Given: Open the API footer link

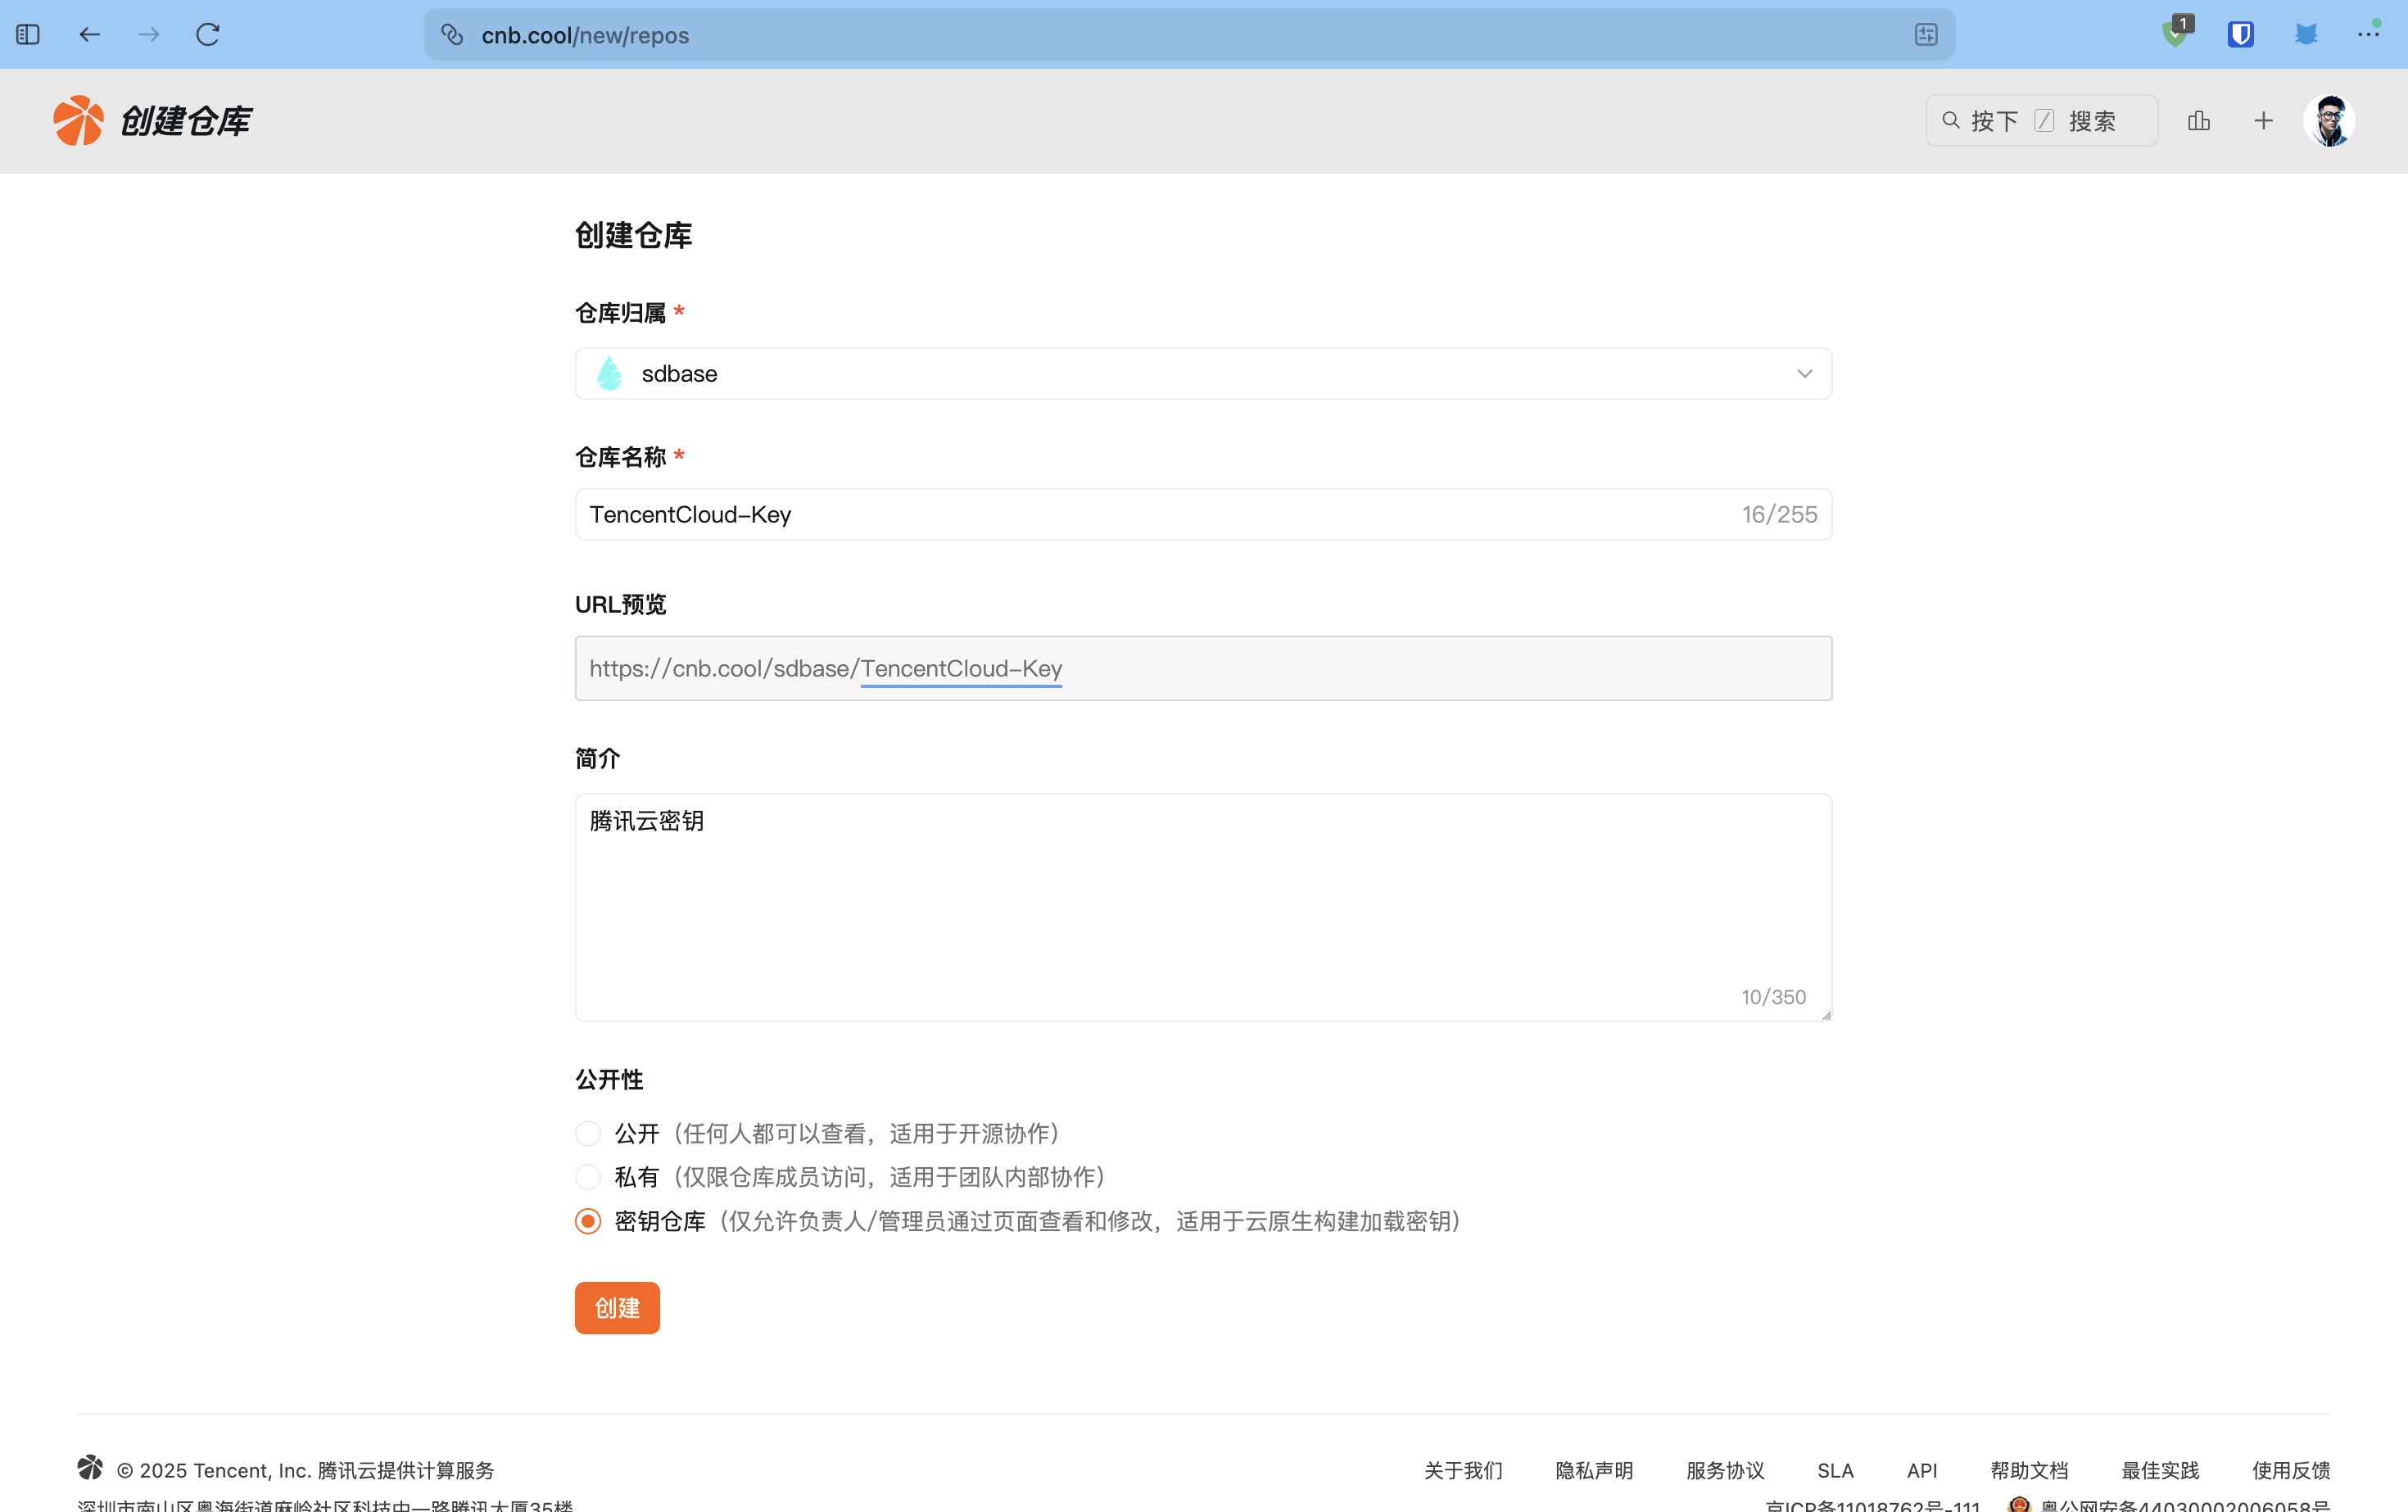Looking at the screenshot, I should [x=1921, y=1470].
